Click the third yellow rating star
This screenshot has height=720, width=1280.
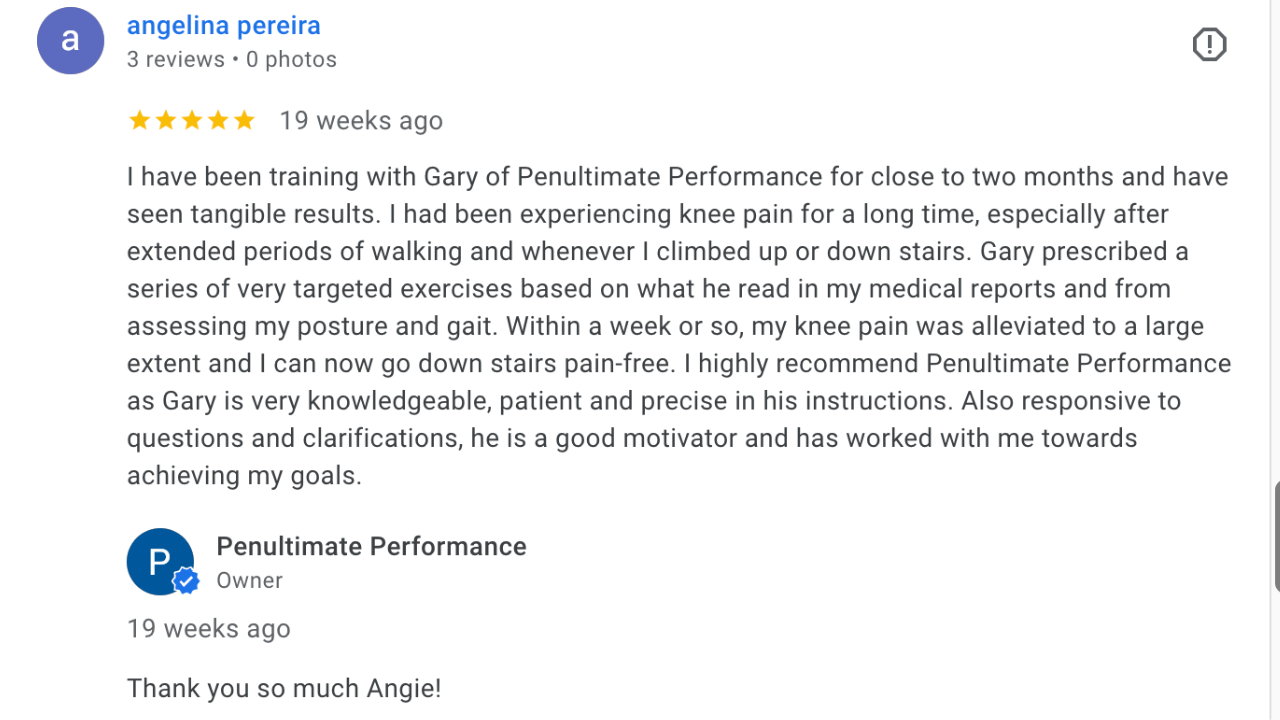pos(192,121)
